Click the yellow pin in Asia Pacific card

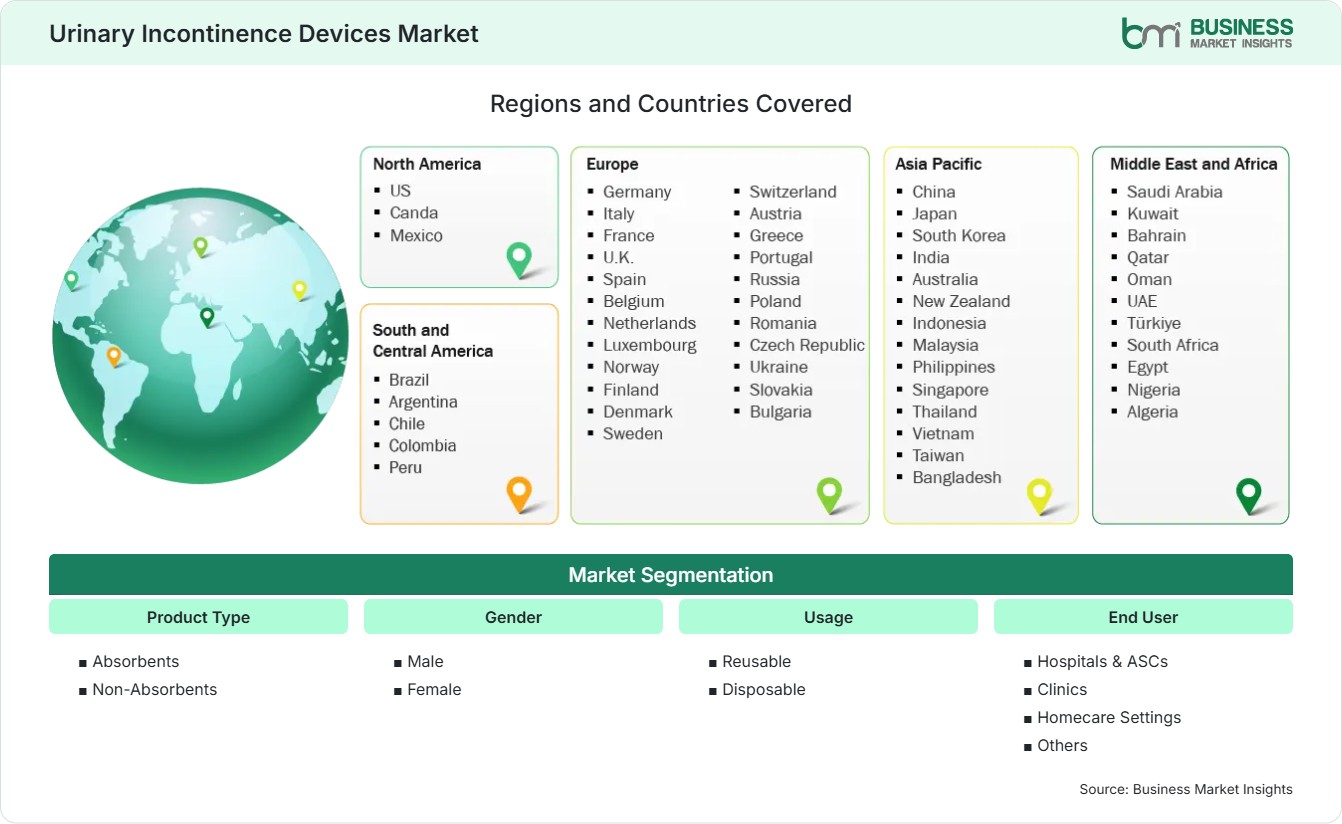tap(1040, 495)
